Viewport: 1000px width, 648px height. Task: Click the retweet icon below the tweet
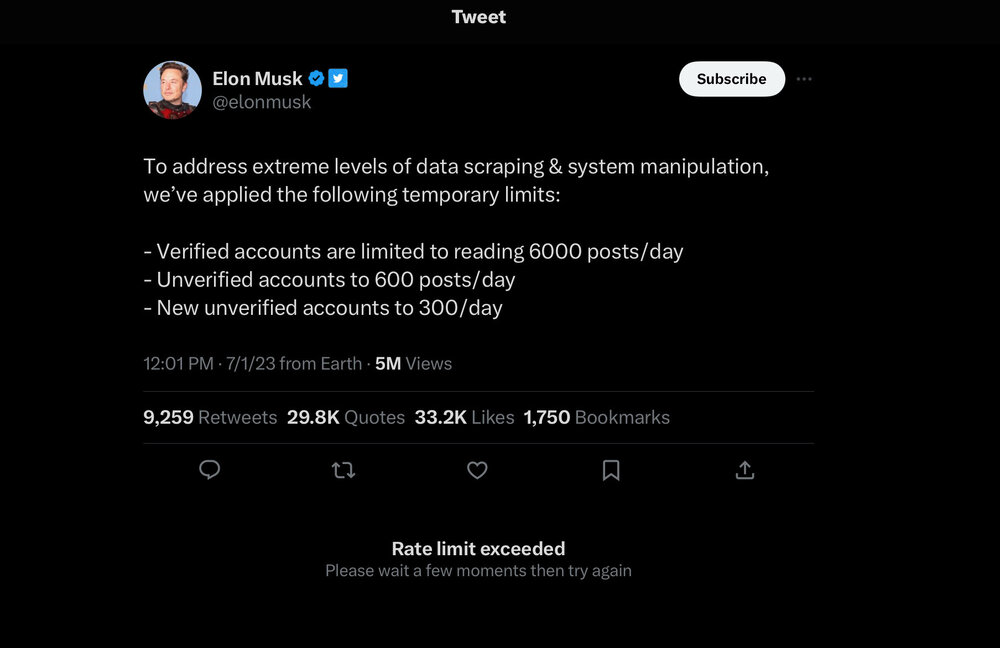pyautogui.click(x=343, y=470)
